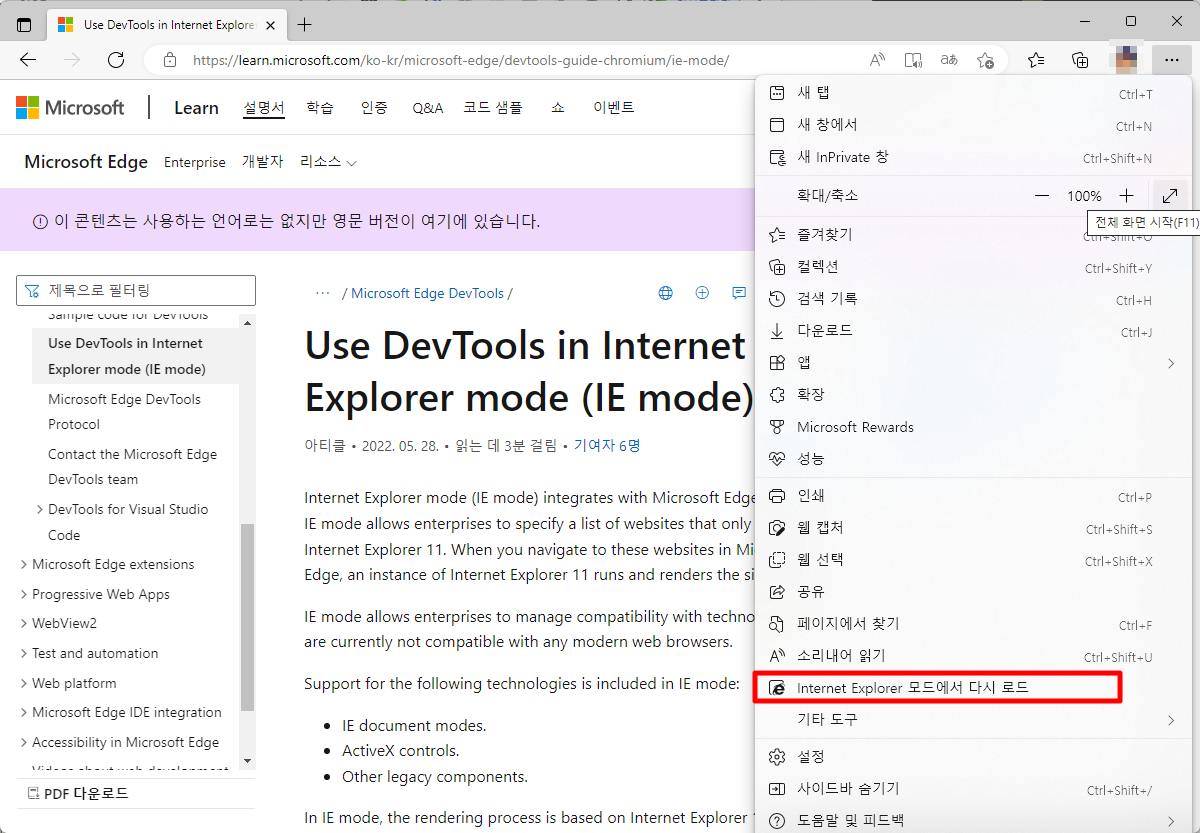This screenshot has width=1200, height=833.
Task: Open 기여자 6명 link
Action: click(x=607, y=445)
